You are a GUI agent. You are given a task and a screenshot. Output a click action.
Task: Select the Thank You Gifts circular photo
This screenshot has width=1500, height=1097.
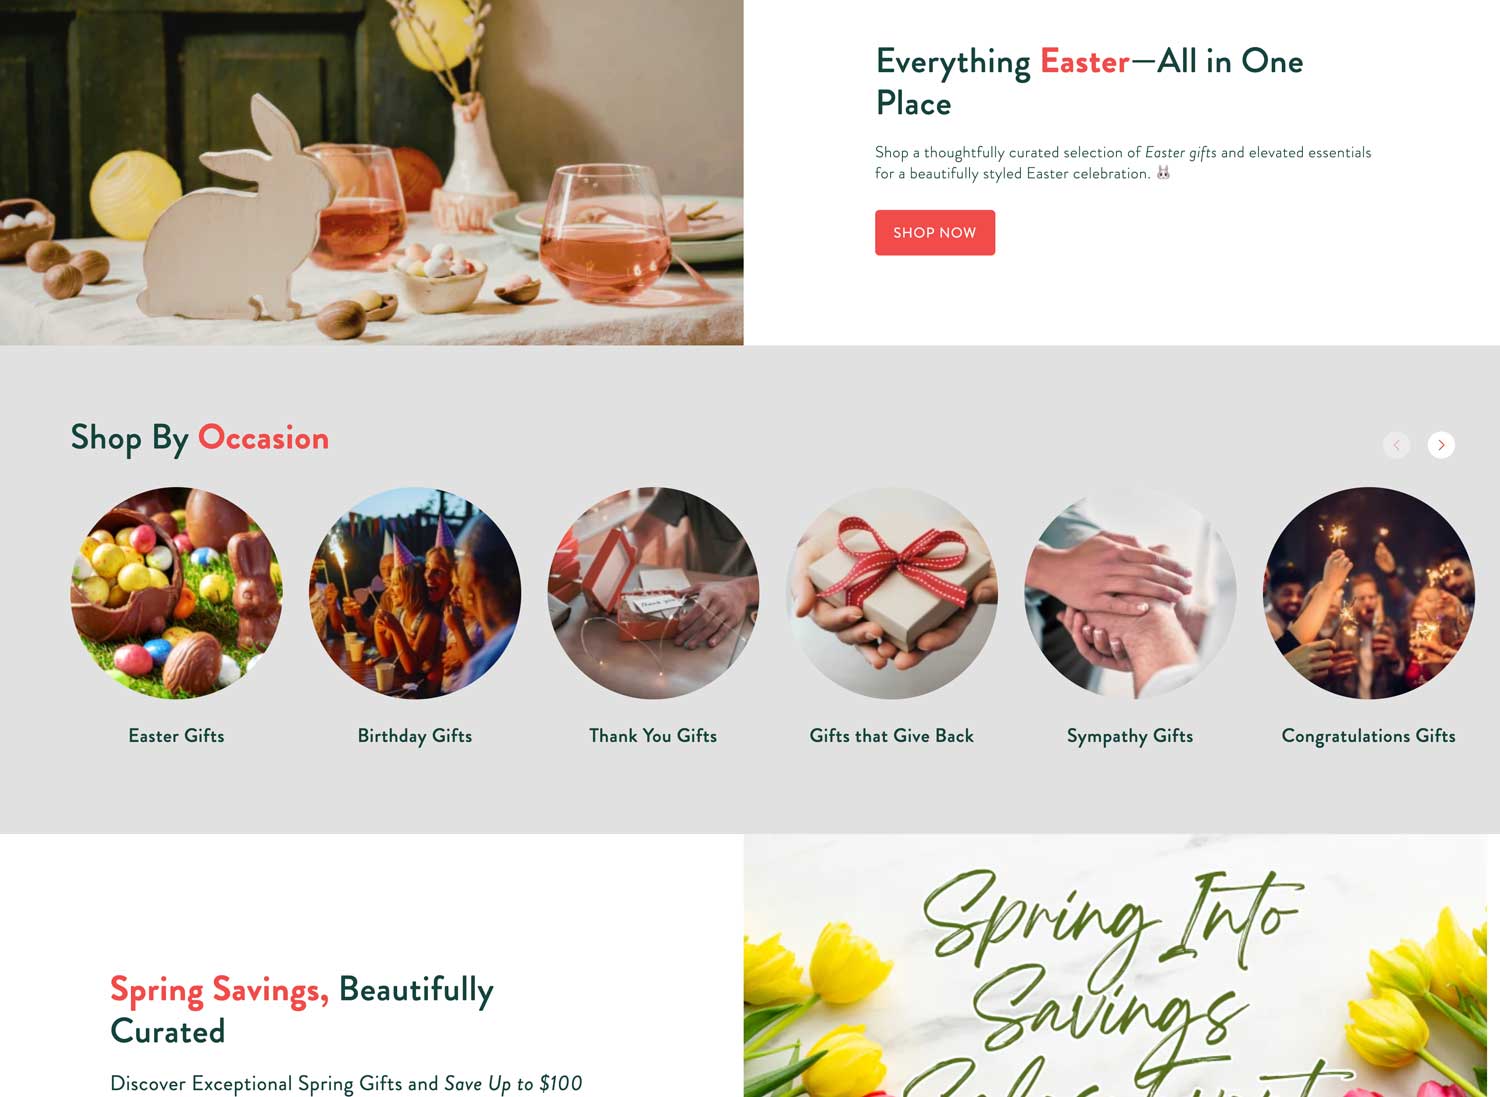[x=653, y=593]
